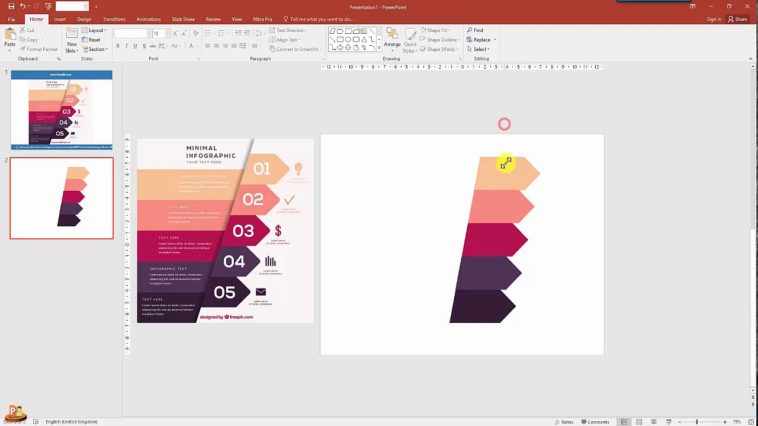Select slide 1 thumbnail in slide panel
This screenshot has height=426, width=758.
click(61, 110)
